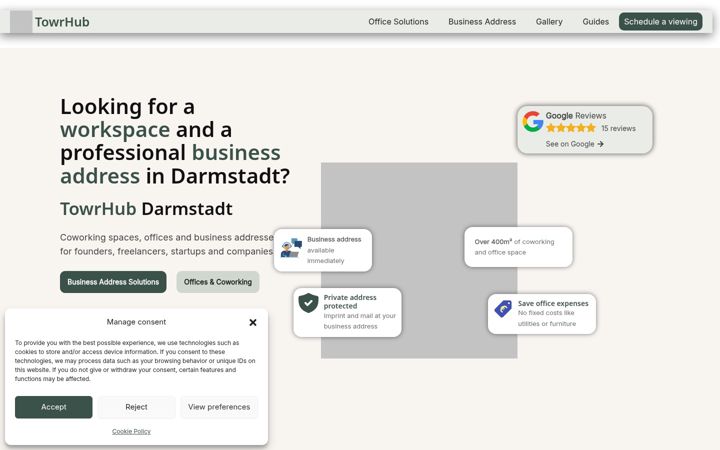Close the Manage consent dialog
This screenshot has width=720, height=450.
click(253, 323)
